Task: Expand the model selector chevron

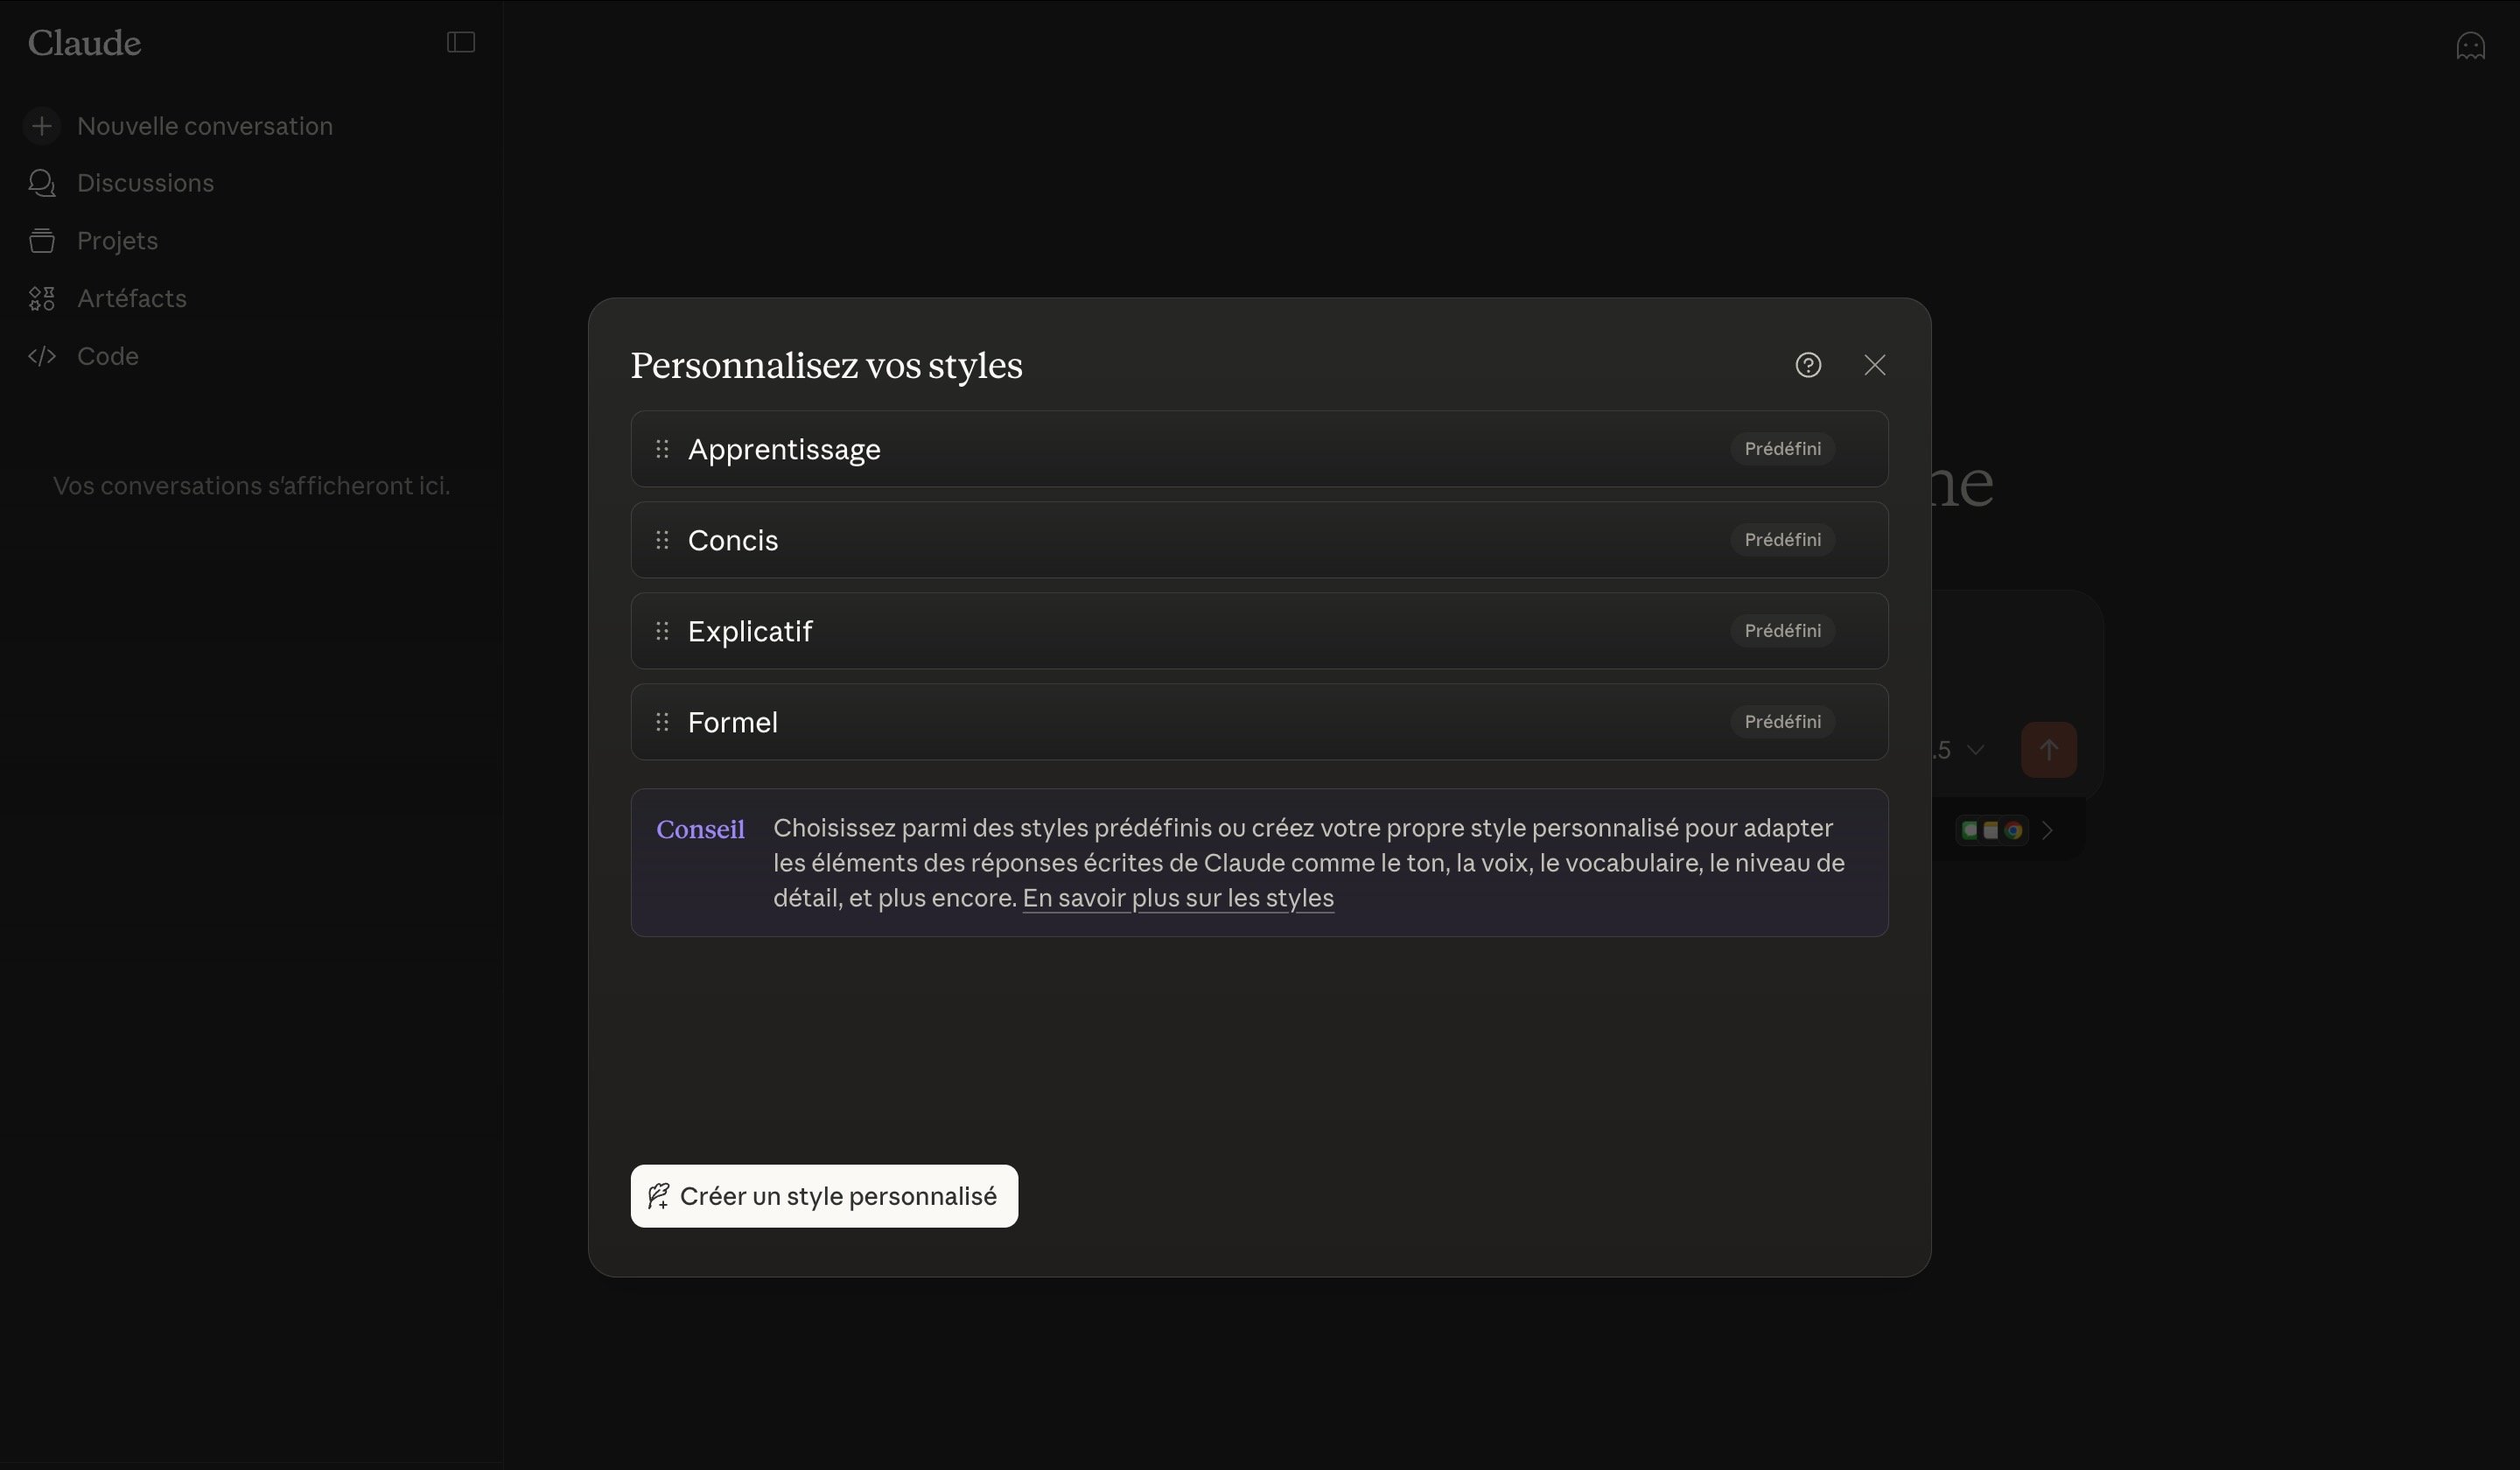Action: click(x=1974, y=750)
